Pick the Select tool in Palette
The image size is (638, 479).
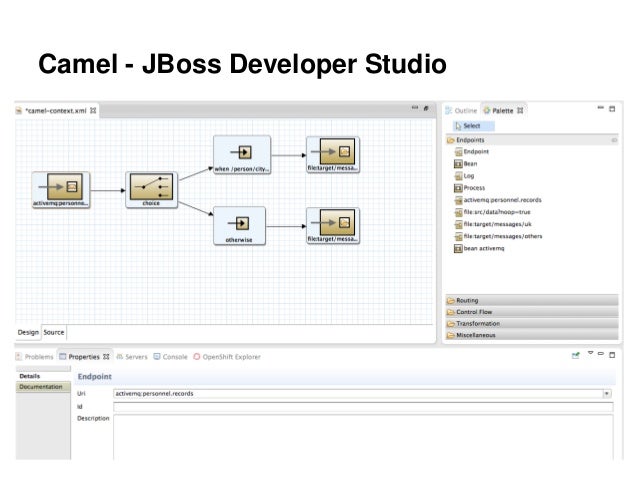[473, 126]
